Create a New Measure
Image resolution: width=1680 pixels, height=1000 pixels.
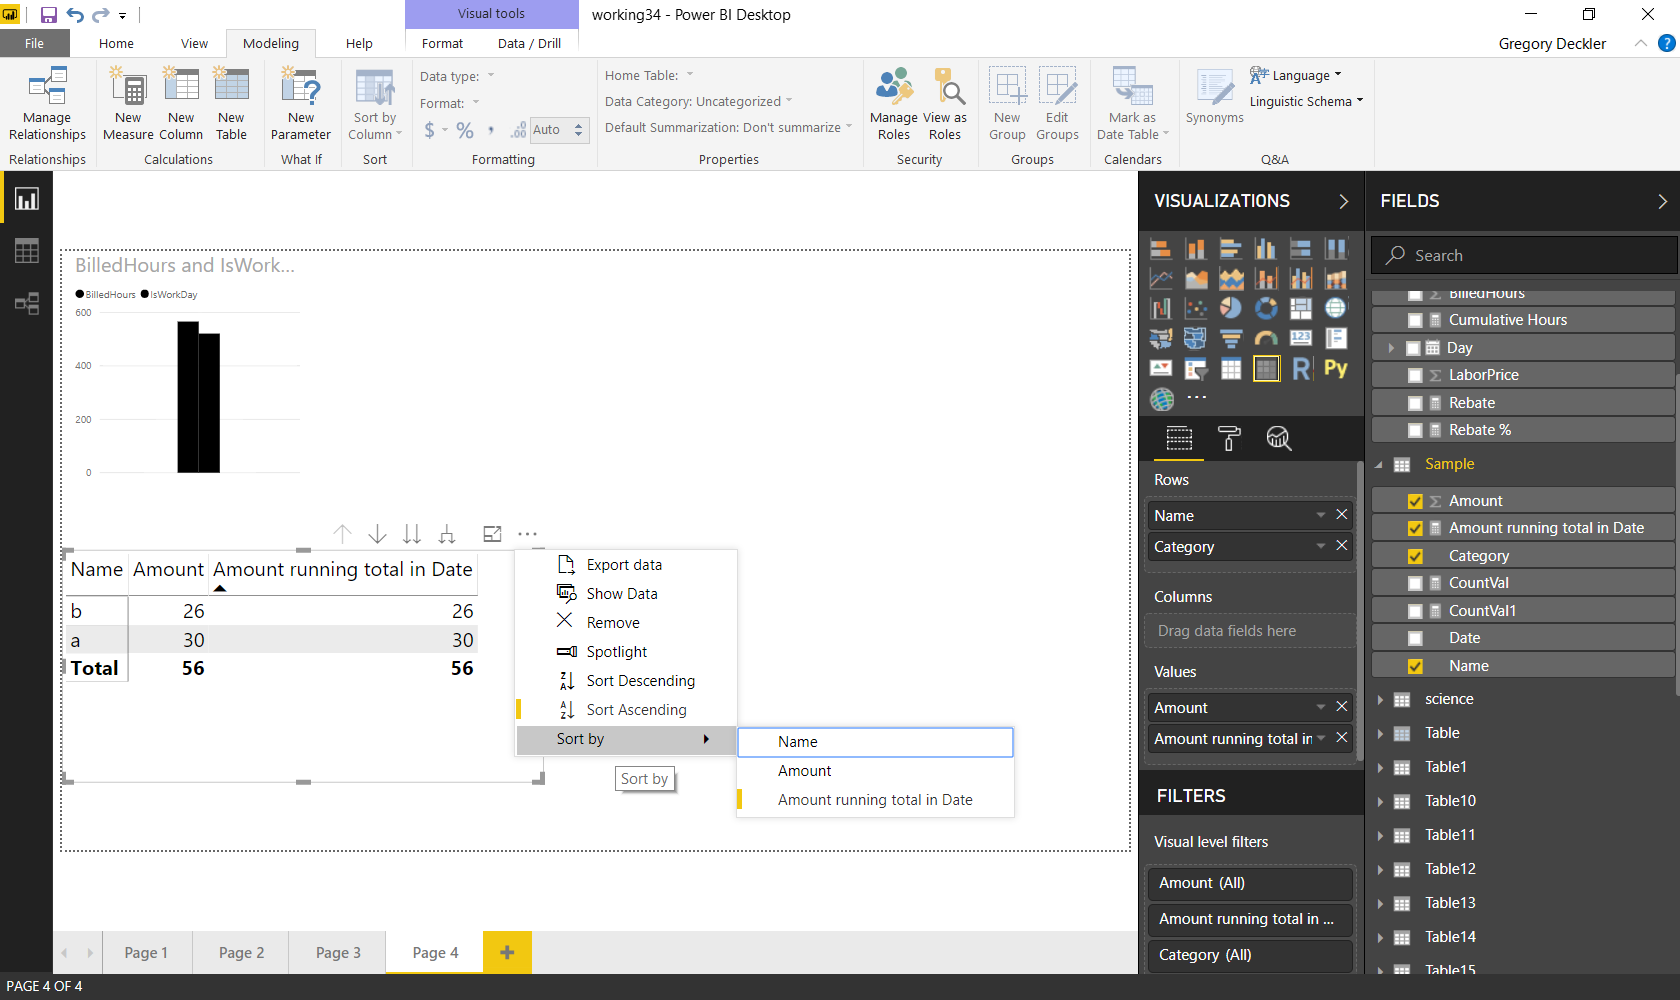point(128,104)
